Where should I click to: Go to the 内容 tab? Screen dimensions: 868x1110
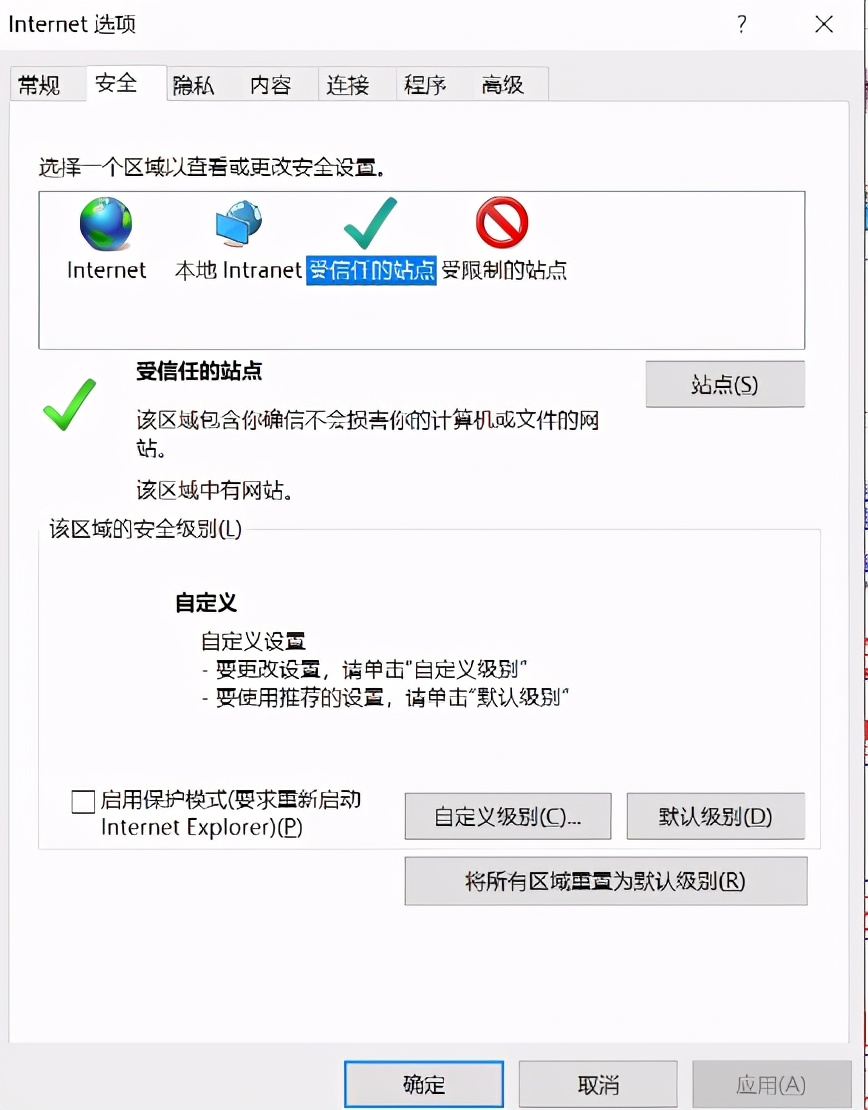(x=270, y=86)
